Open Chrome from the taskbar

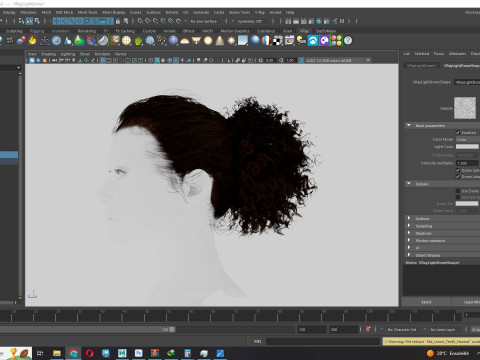tap(73, 353)
